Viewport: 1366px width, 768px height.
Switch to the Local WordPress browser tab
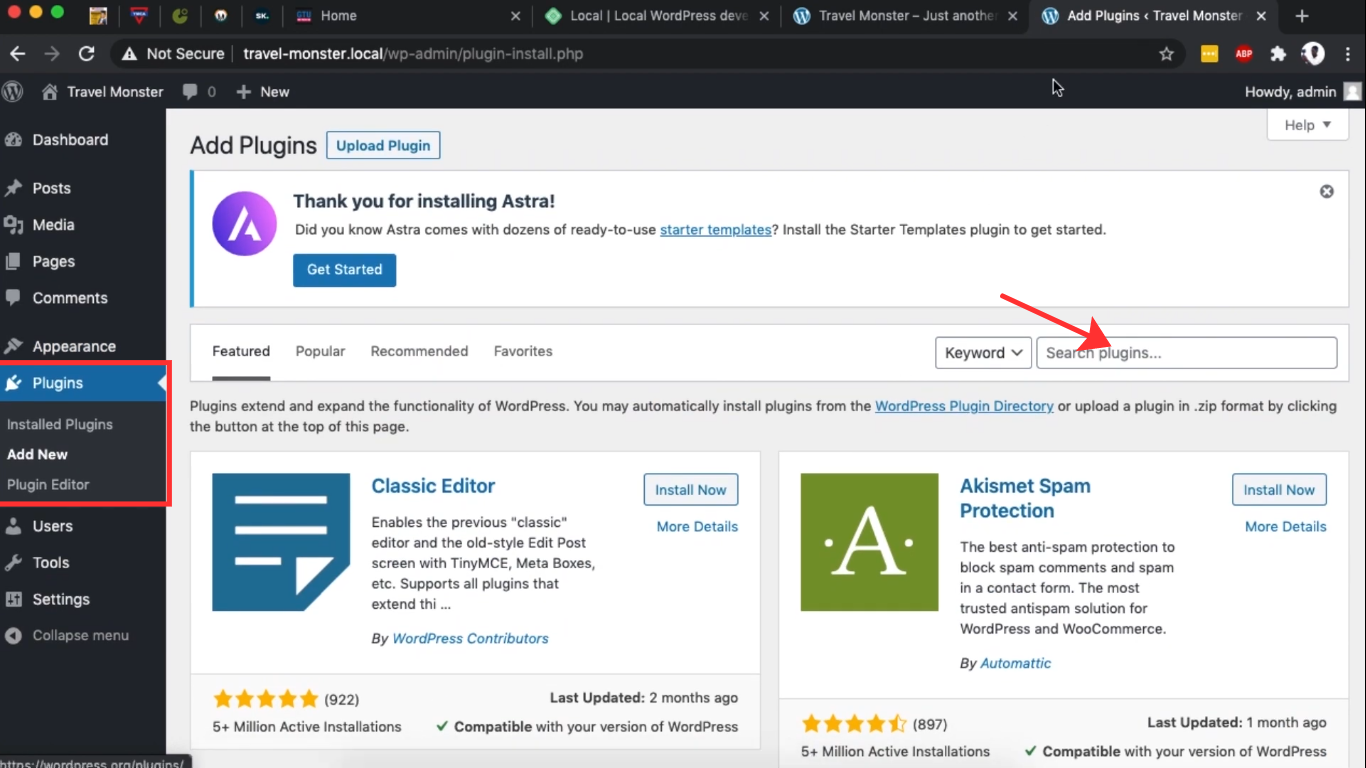point(658,16)
